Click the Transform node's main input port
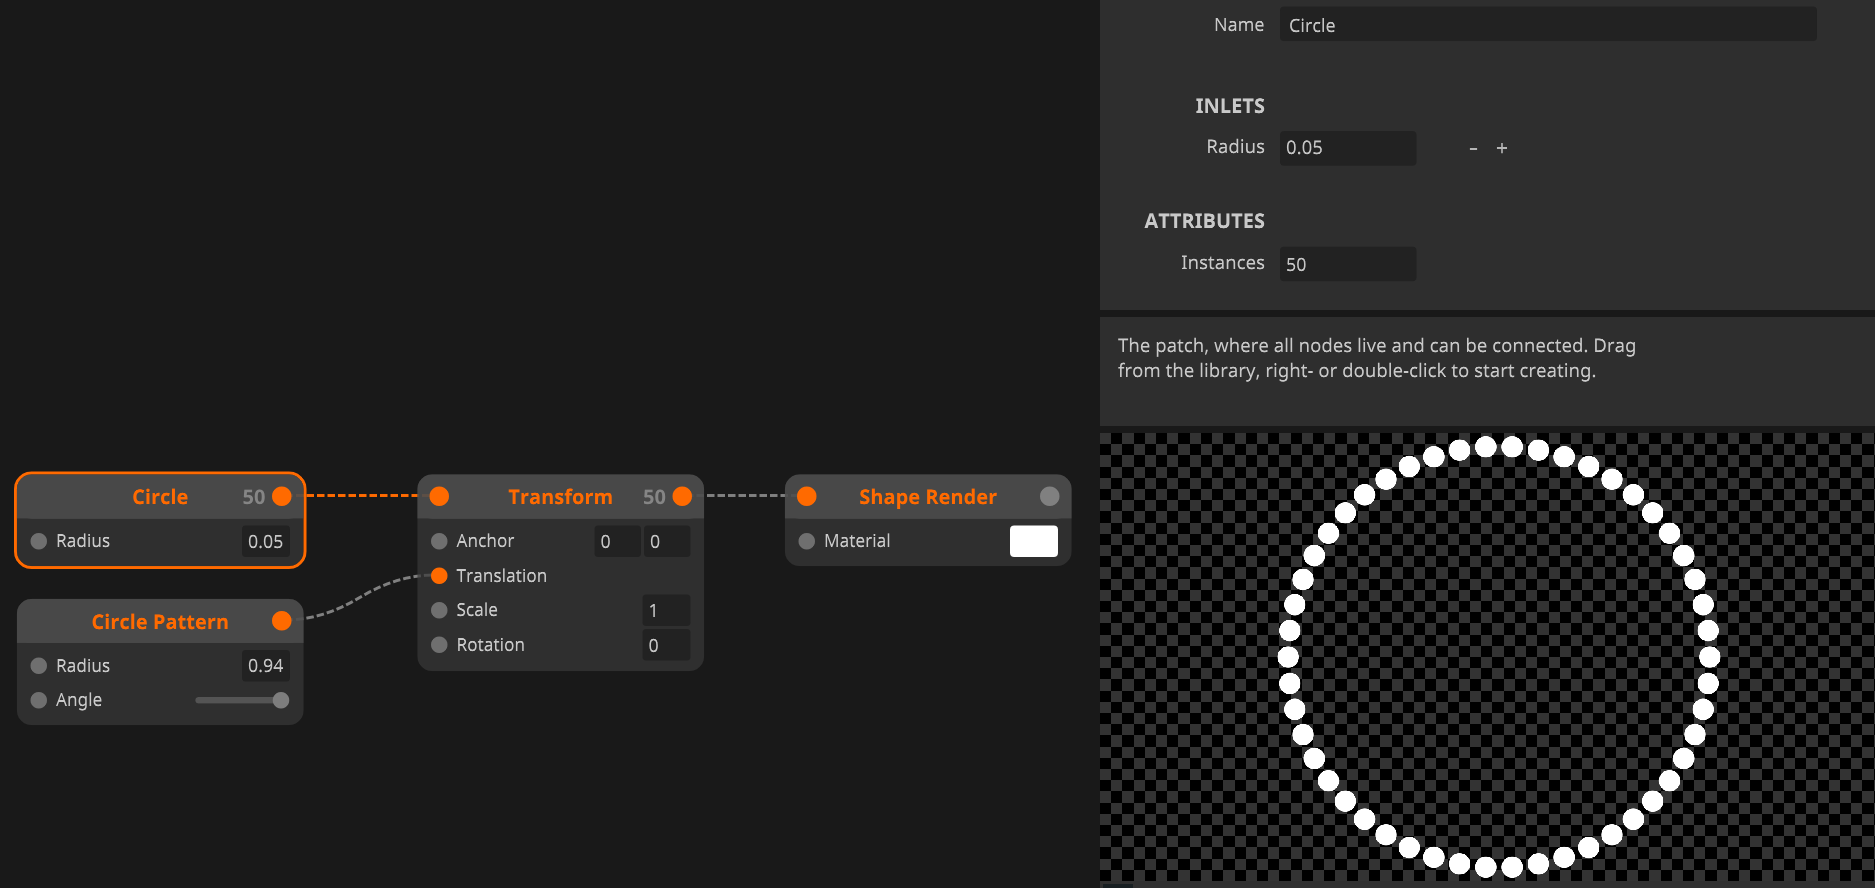The height and width of the screenshot is (888, 1875). click(439, 497)
